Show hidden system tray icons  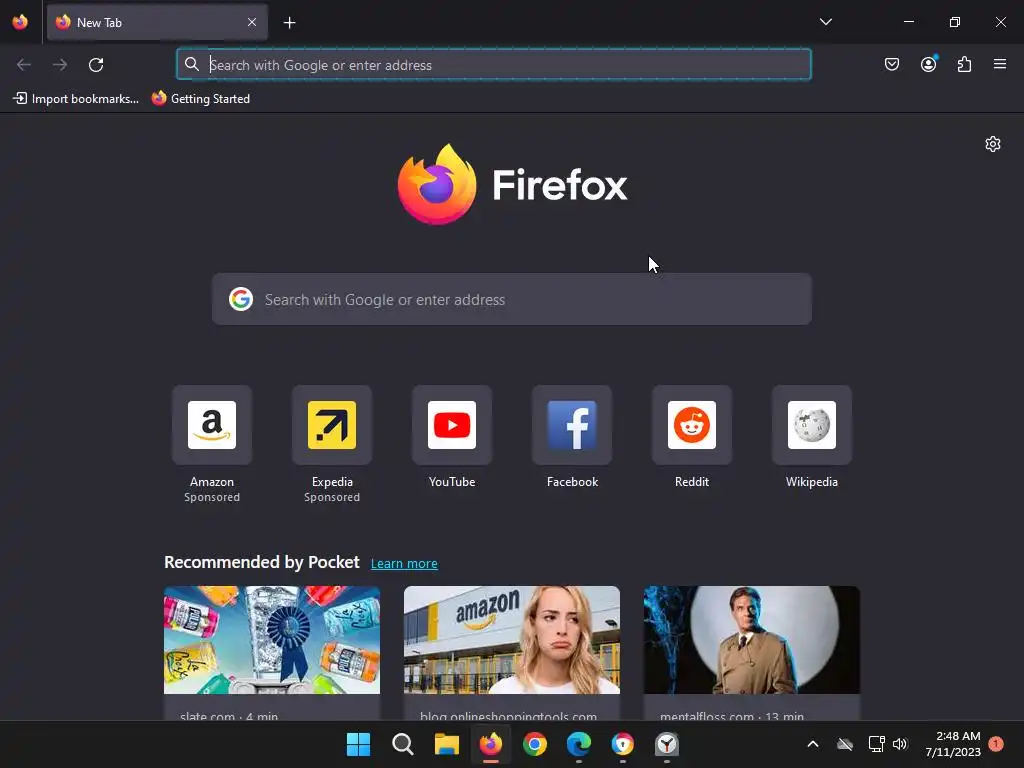click(812, 744)
